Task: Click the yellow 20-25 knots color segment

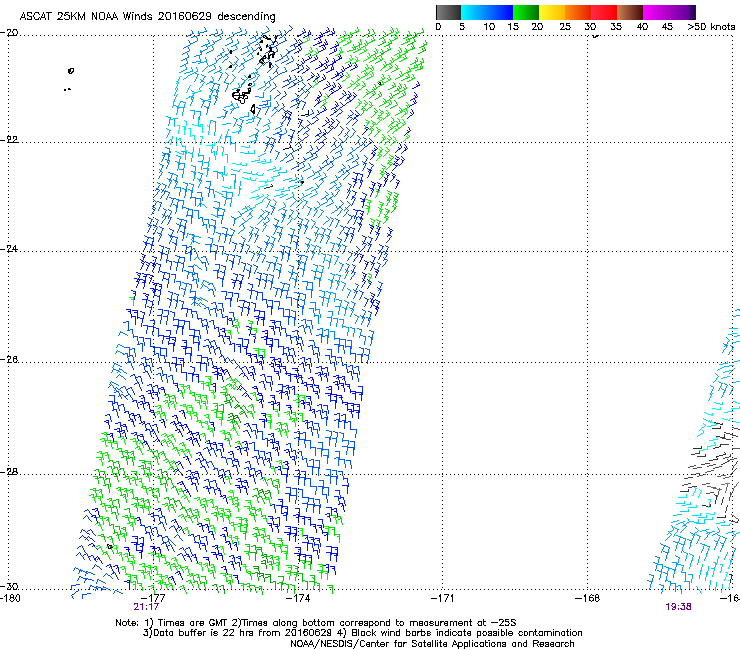Action: [x=552, y=12]
